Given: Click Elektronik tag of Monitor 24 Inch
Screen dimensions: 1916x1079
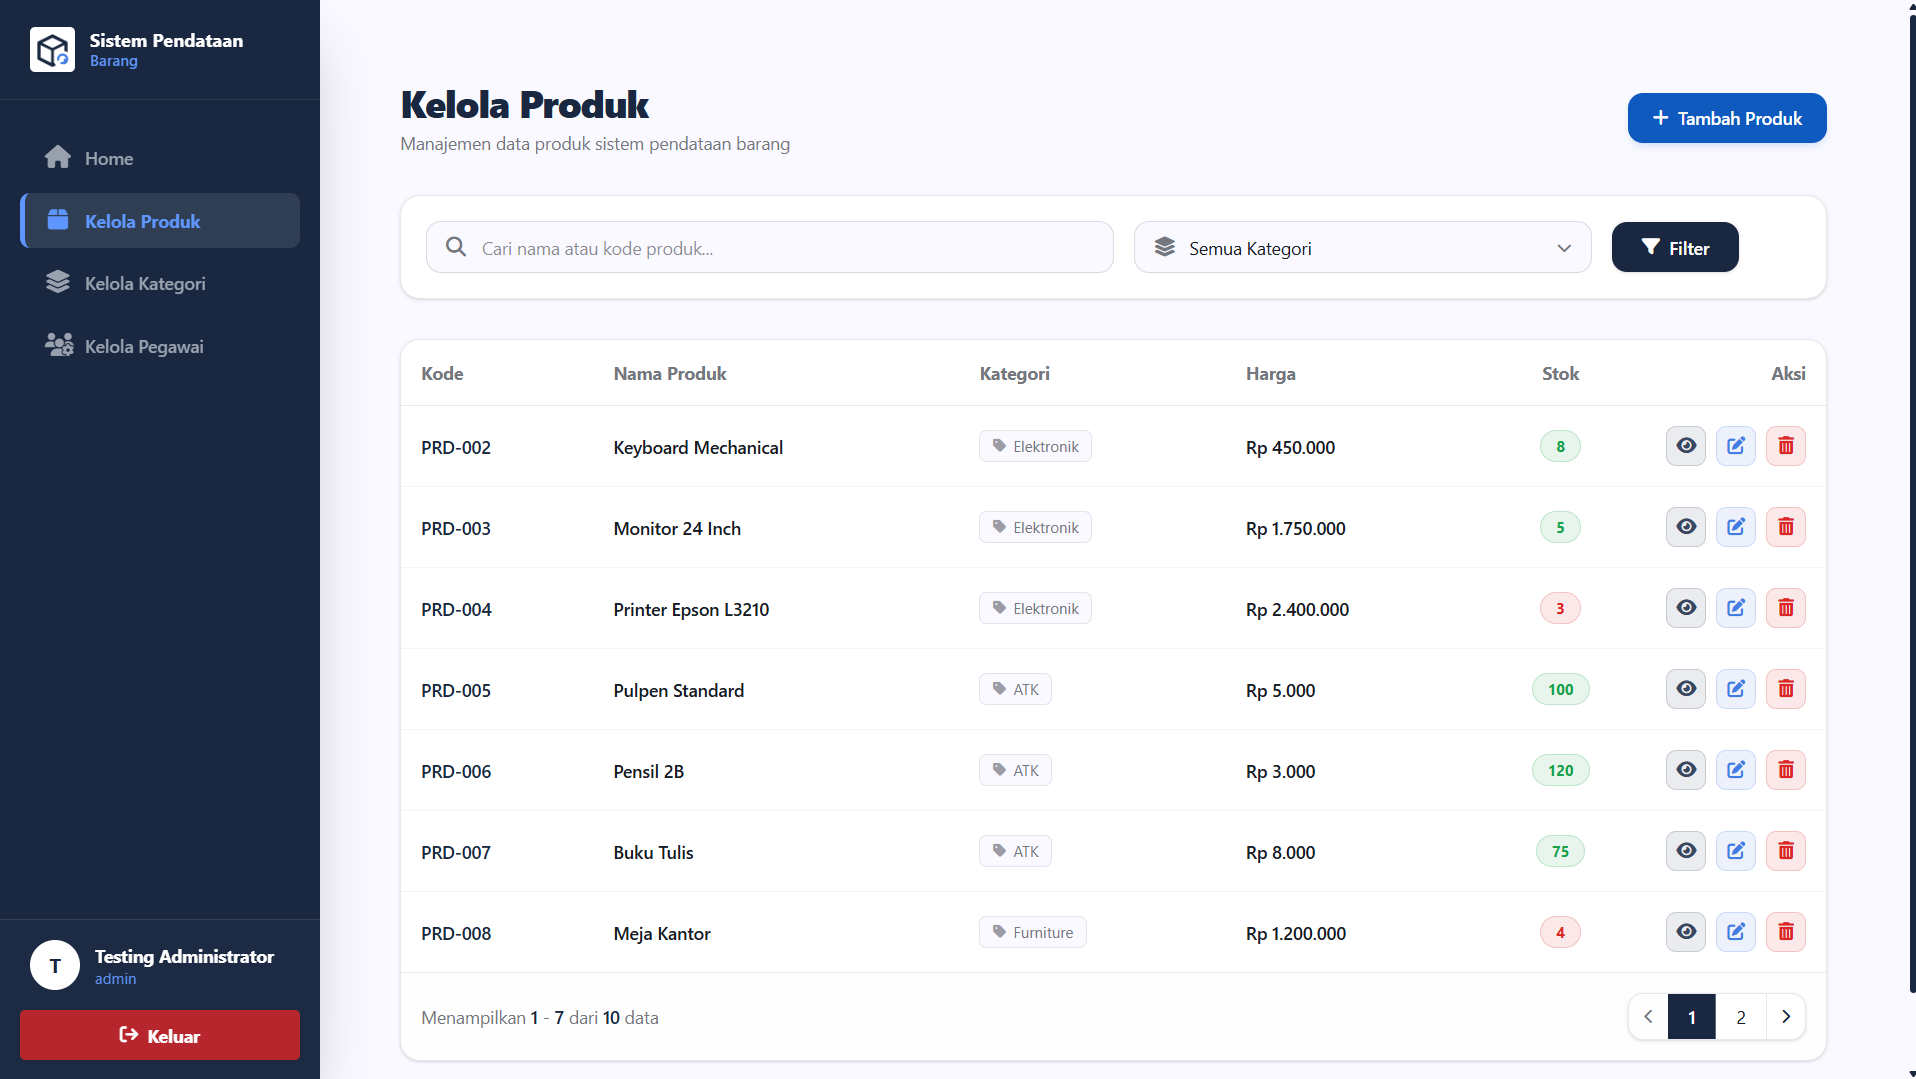Looking at the screenshot, I should [1035, 527].
